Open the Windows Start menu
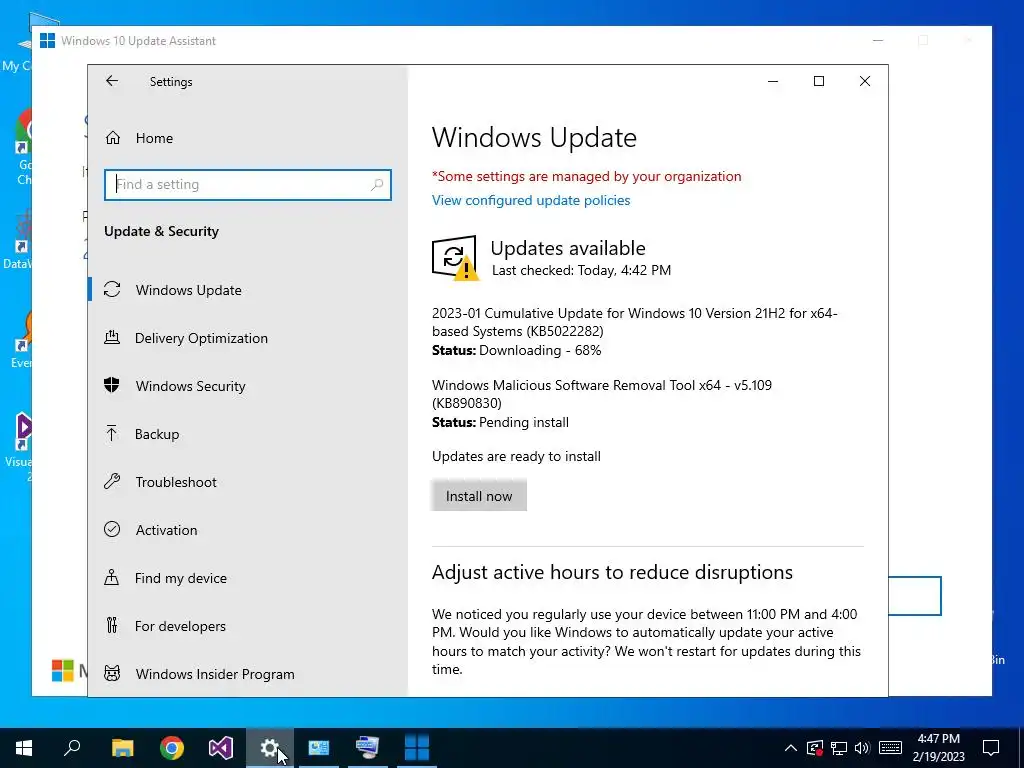Viewport: 1024px width, 768px height. point(24,748)
